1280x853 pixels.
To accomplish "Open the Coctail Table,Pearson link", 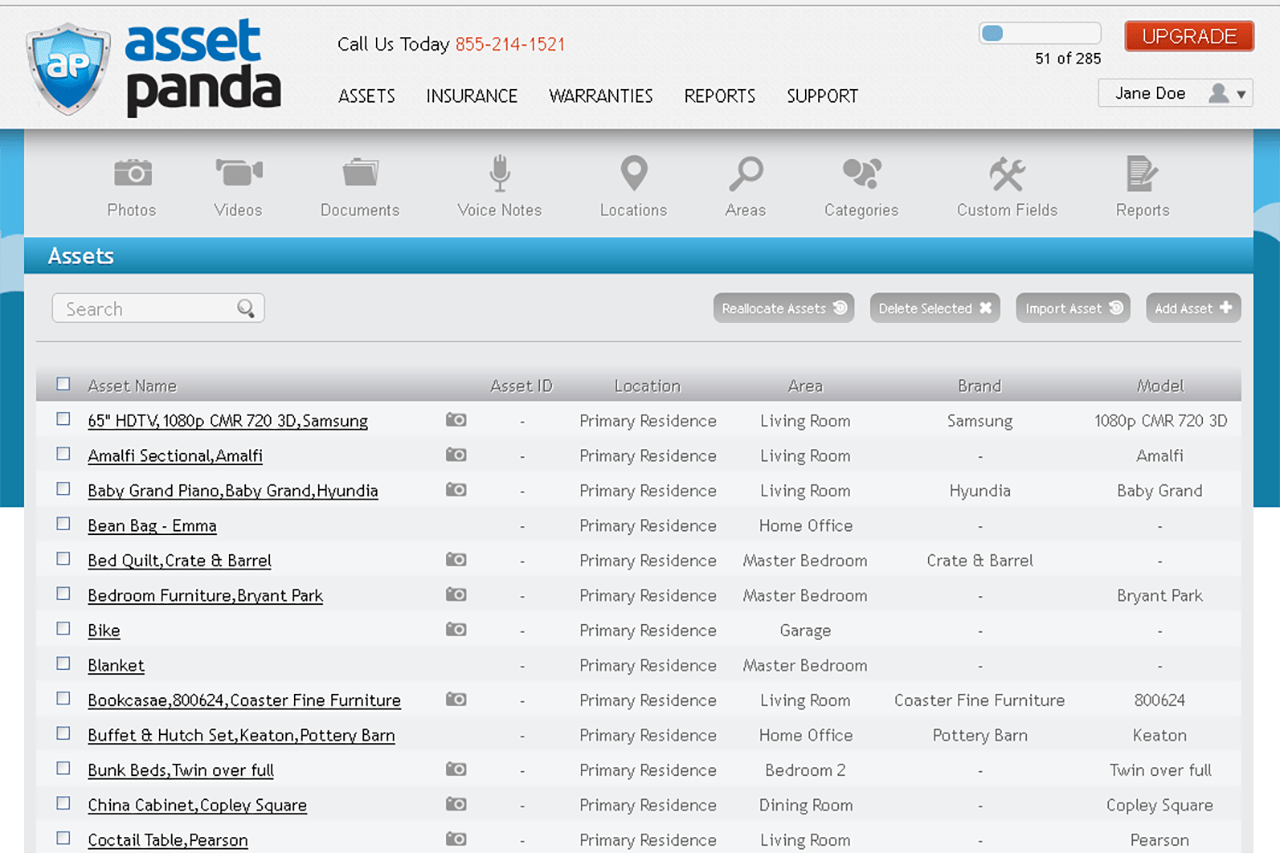I will 168,840.
